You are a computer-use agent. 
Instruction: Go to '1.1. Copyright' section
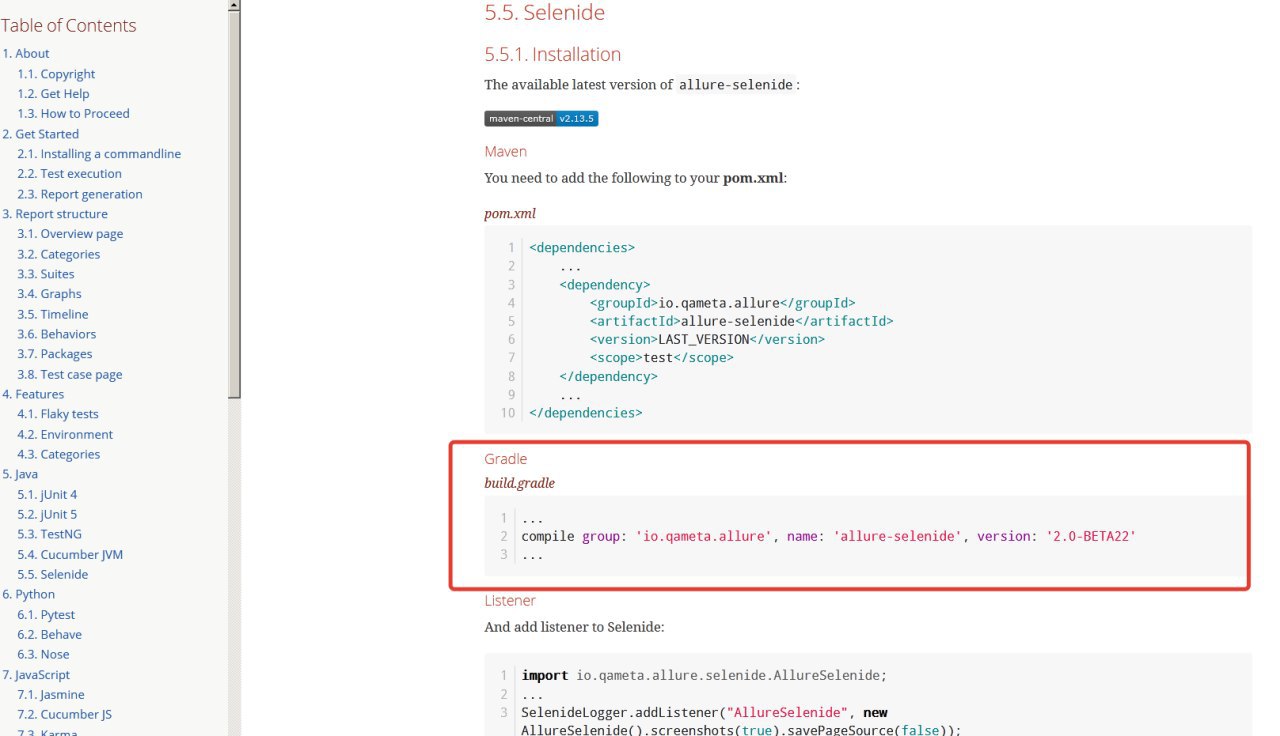coord(56,74)
